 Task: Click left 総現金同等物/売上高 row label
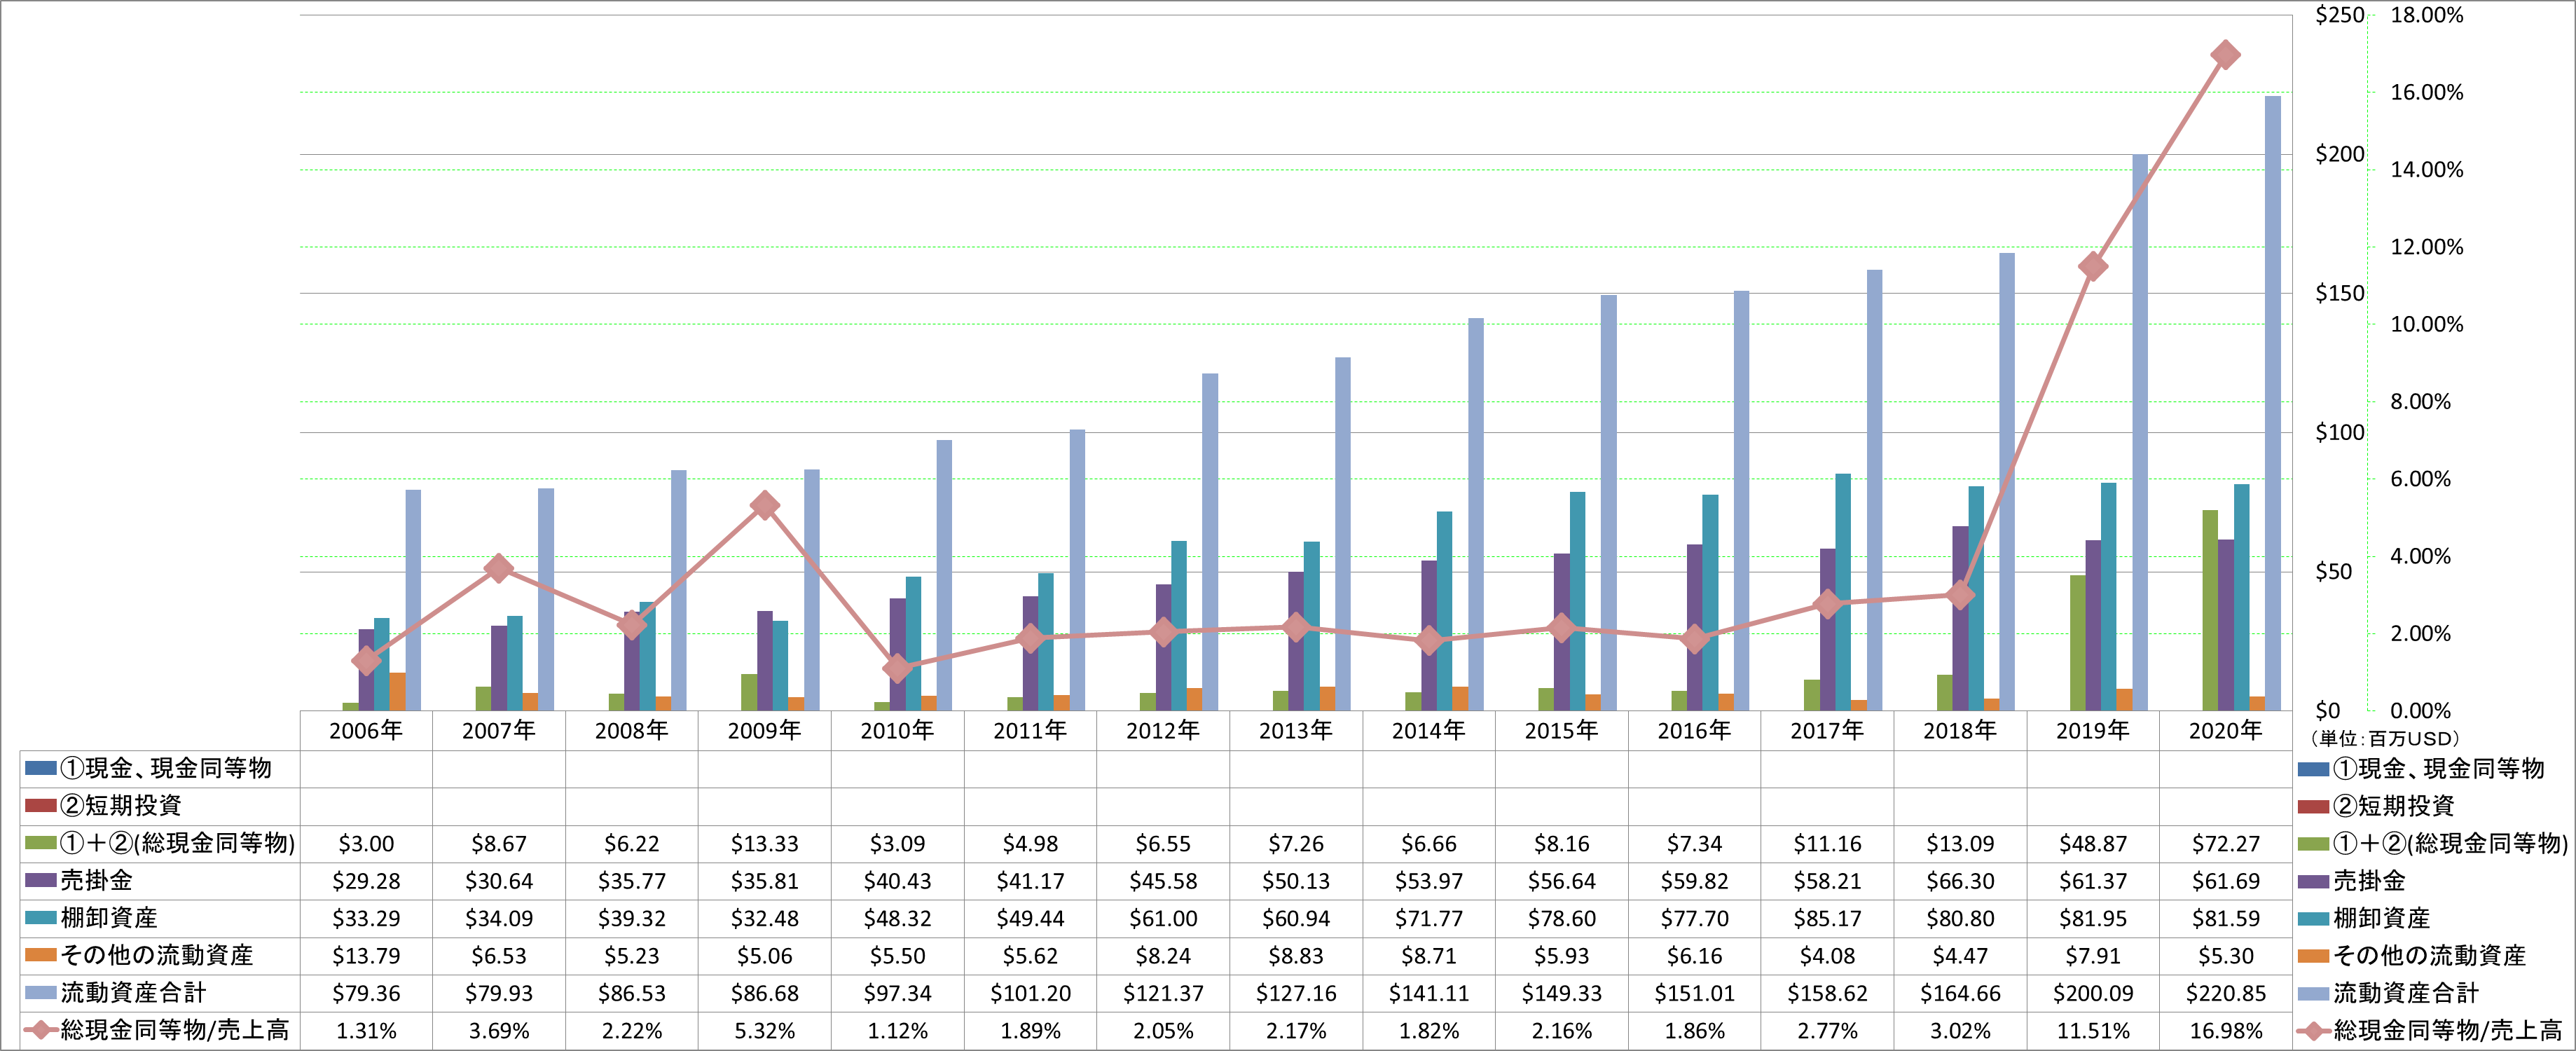pos(175,1030)
